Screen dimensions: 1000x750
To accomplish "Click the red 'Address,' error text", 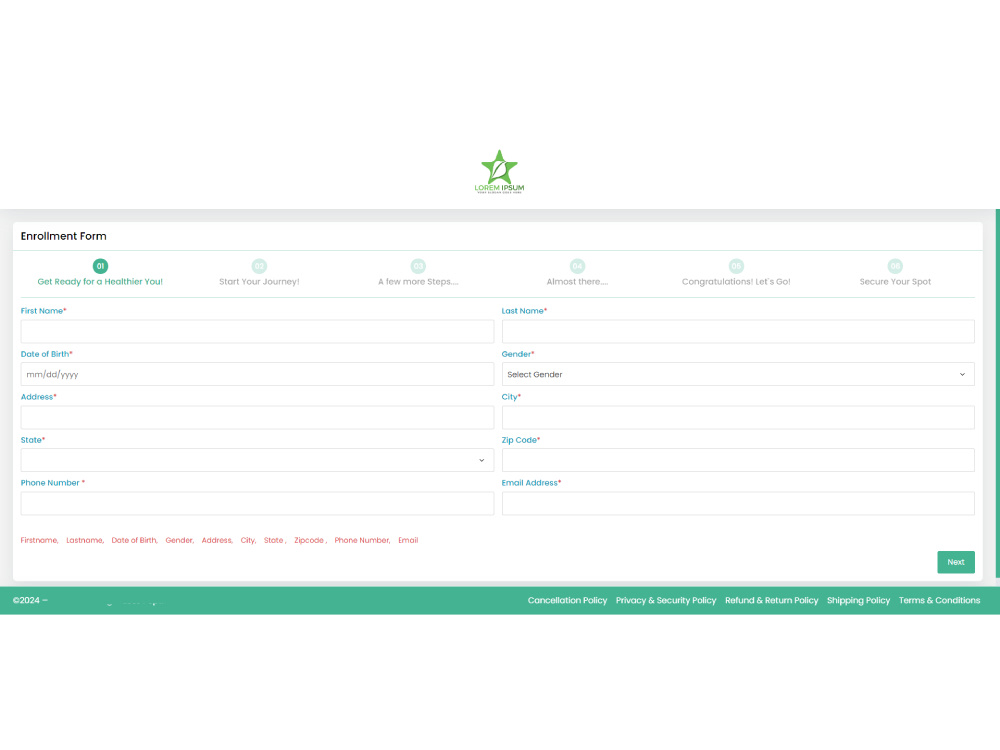I will tap(217, 540).
